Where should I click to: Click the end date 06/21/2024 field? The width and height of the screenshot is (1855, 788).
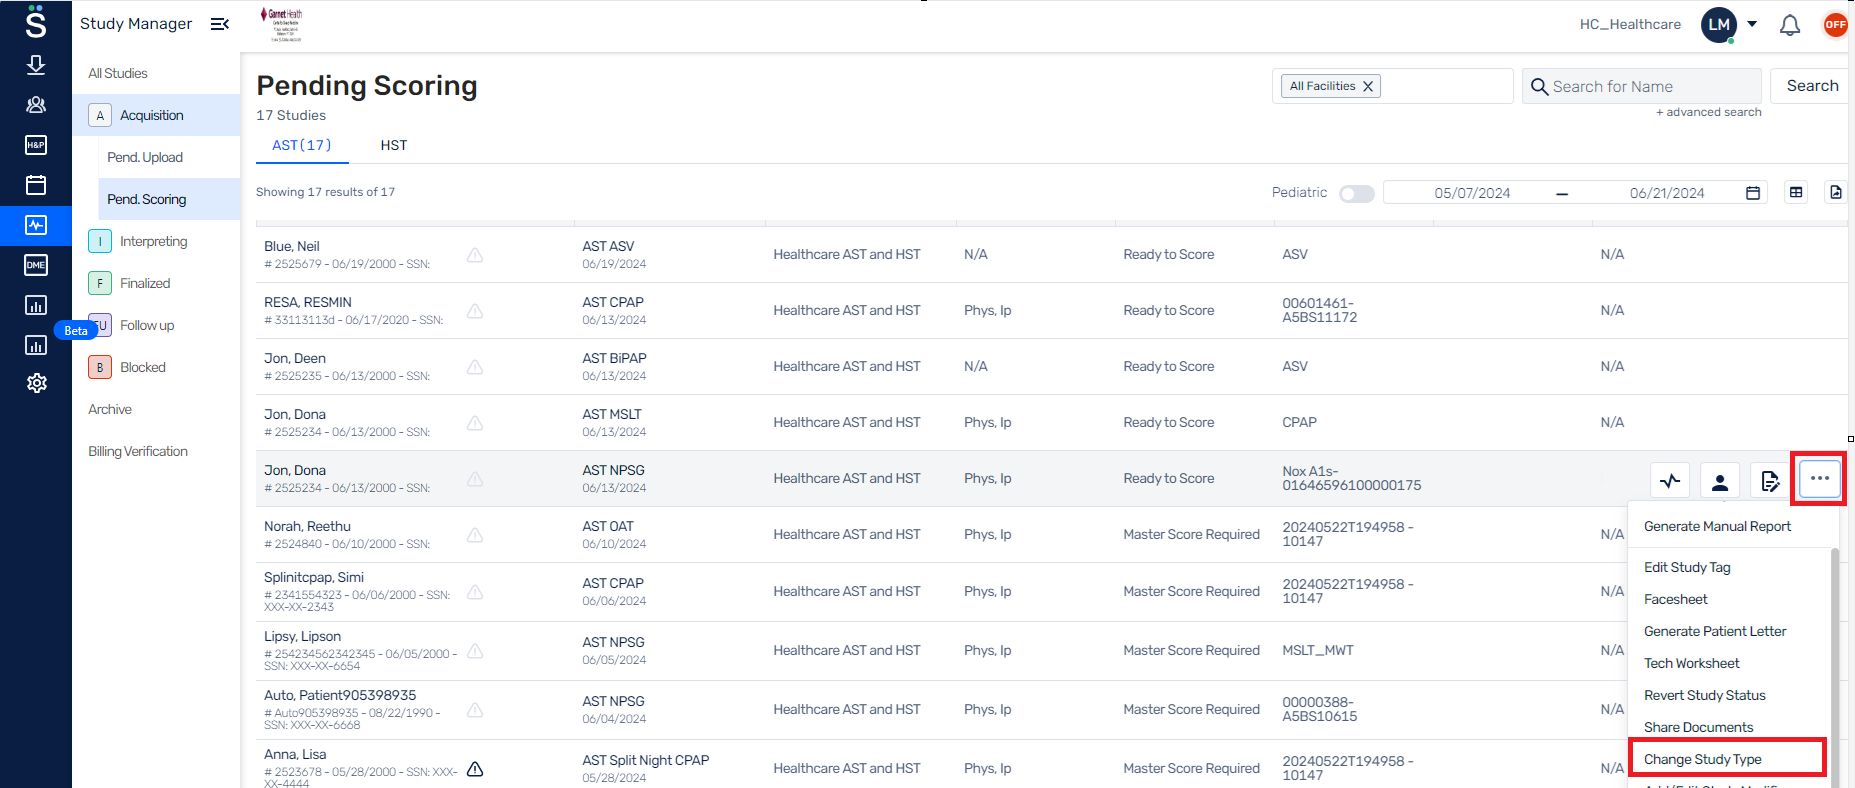[1667, 193]
